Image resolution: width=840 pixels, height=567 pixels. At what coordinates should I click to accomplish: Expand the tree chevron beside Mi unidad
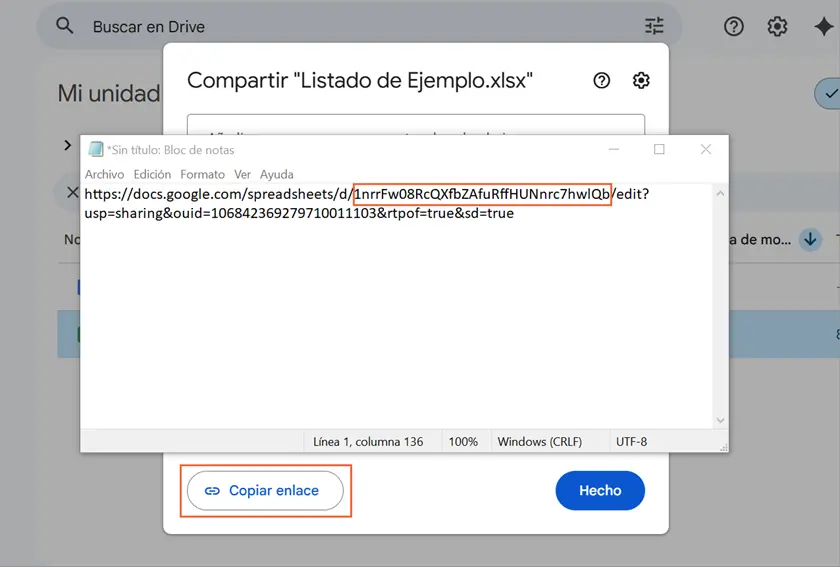(x=68, y=145)
